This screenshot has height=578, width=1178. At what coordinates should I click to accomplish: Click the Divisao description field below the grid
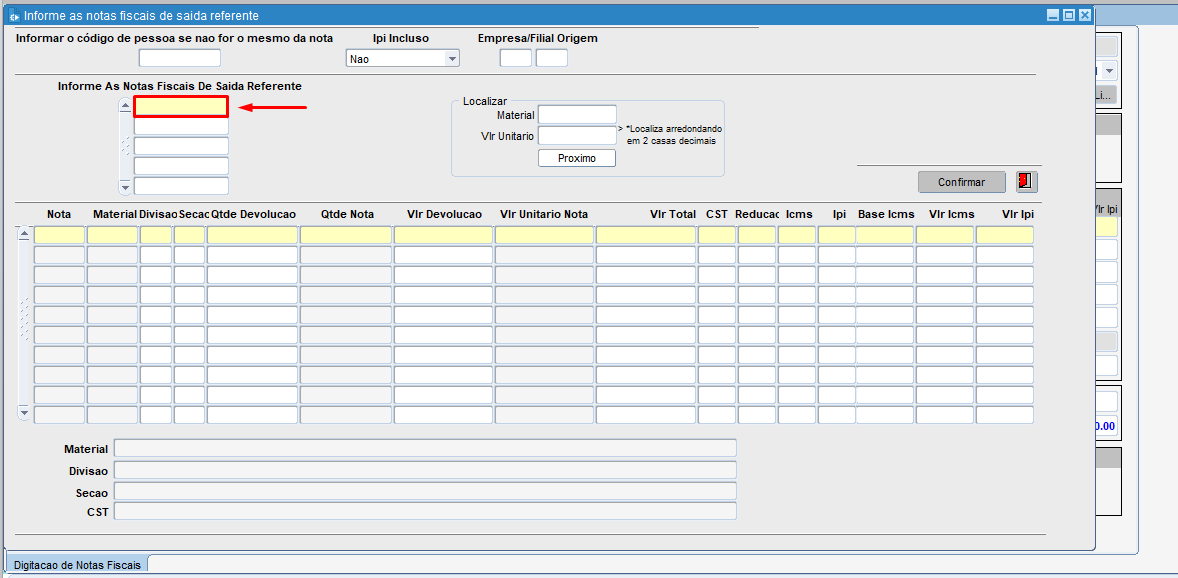(x=424, y=471)
